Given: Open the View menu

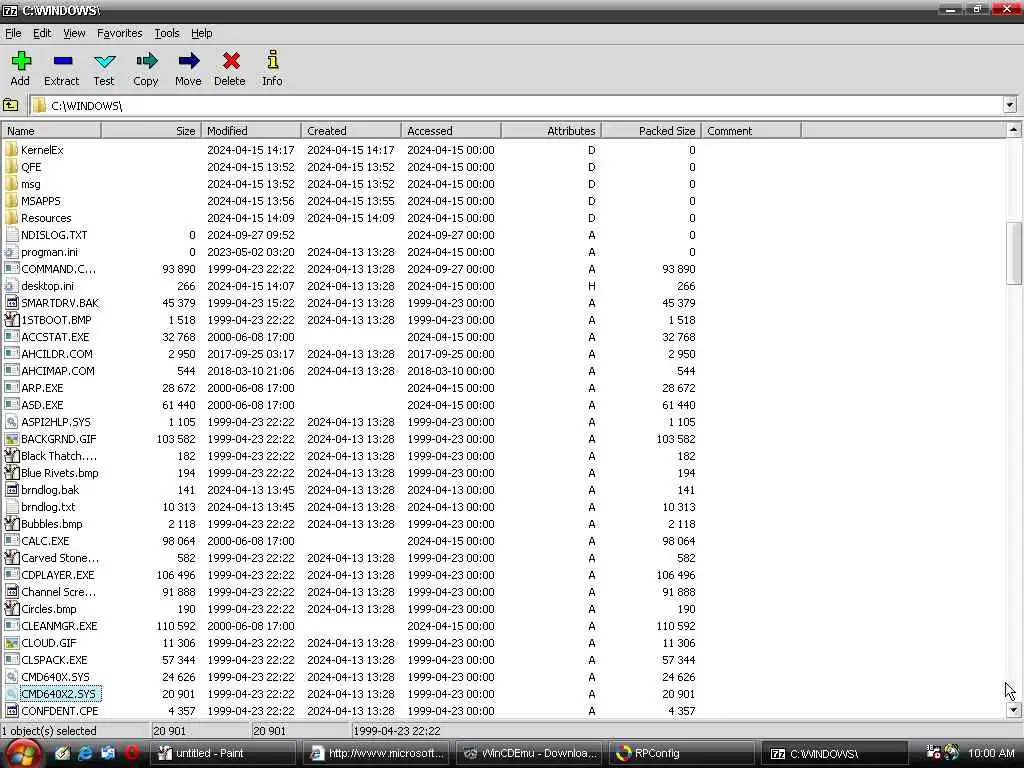Looking at the screenshot, I should tap(74, 33).
